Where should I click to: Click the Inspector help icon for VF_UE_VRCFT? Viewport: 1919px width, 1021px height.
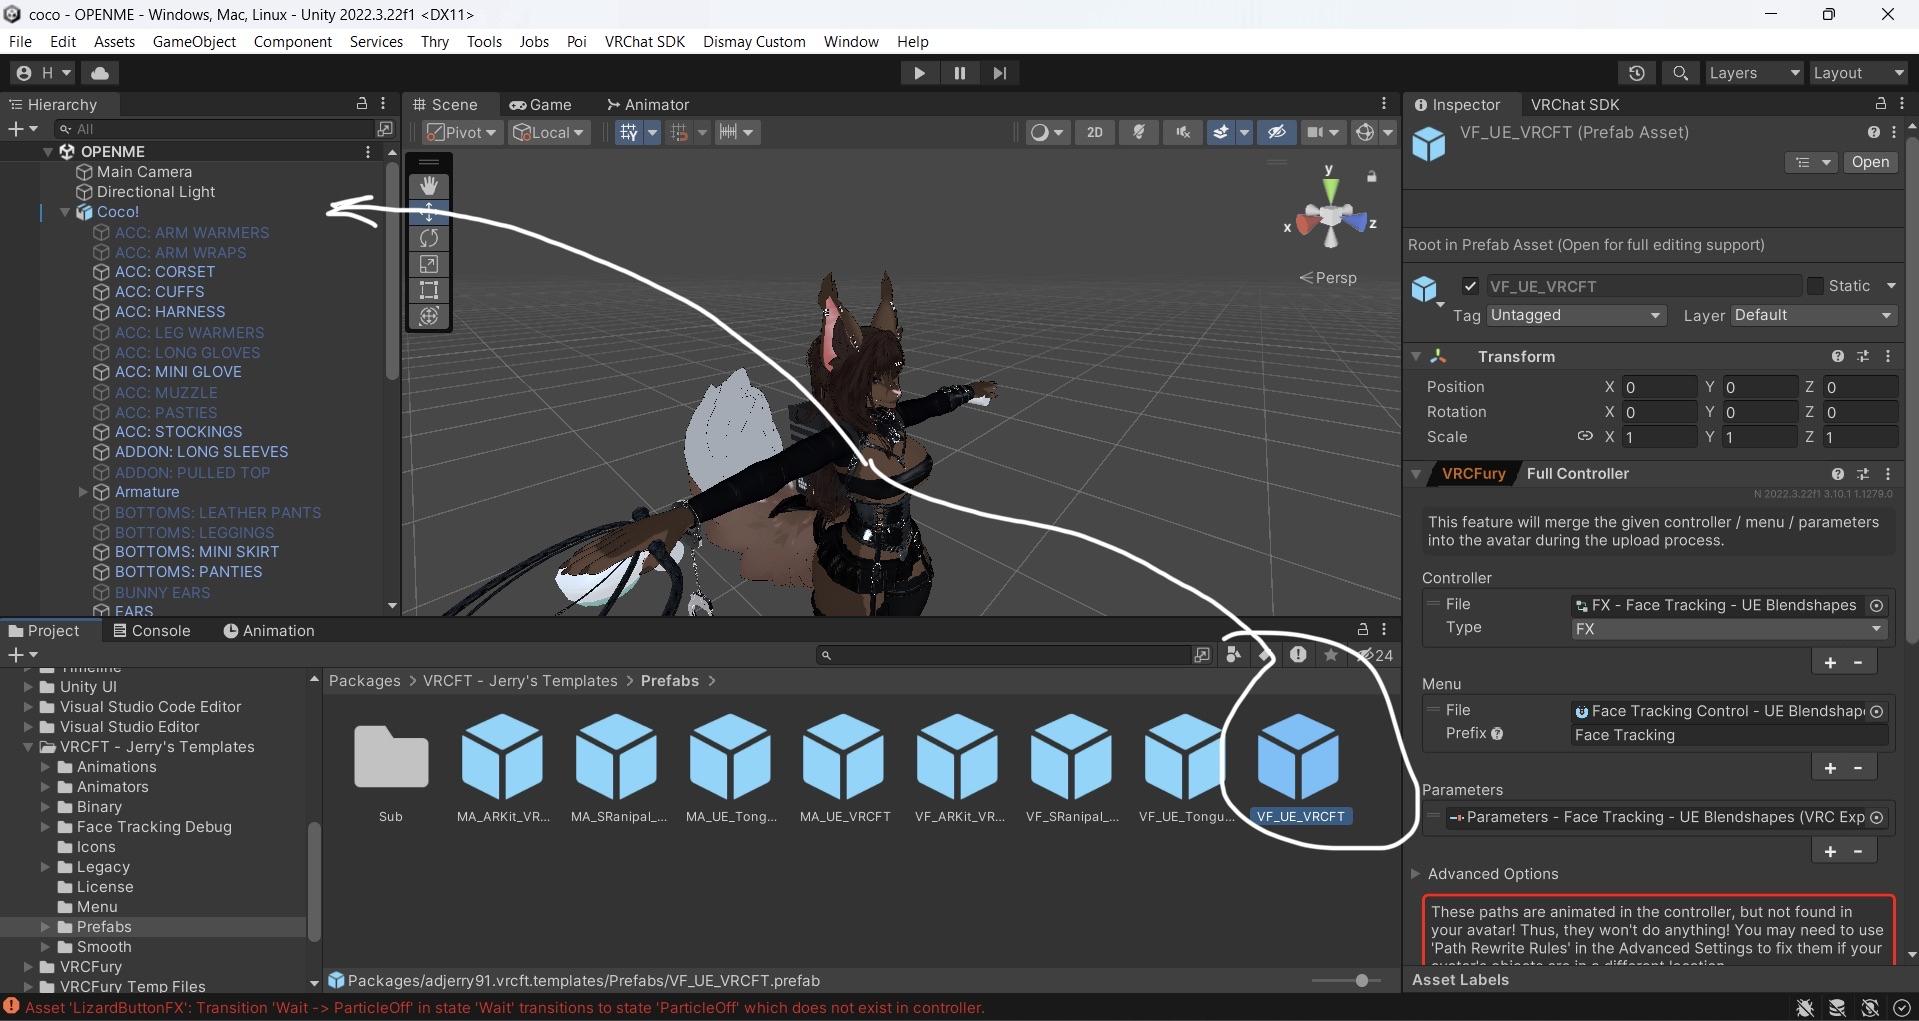1873,132
